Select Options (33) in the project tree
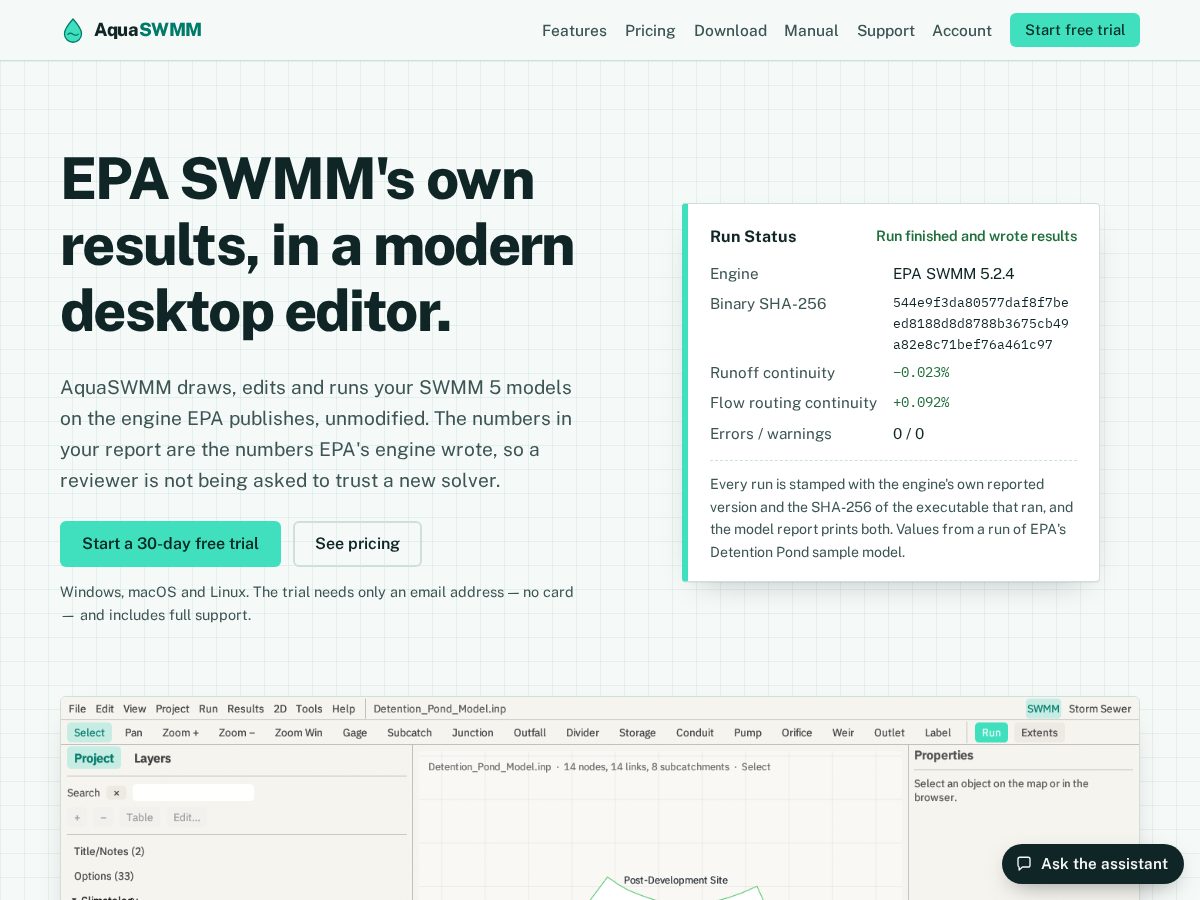1200x900 pixels. [104, 876]
